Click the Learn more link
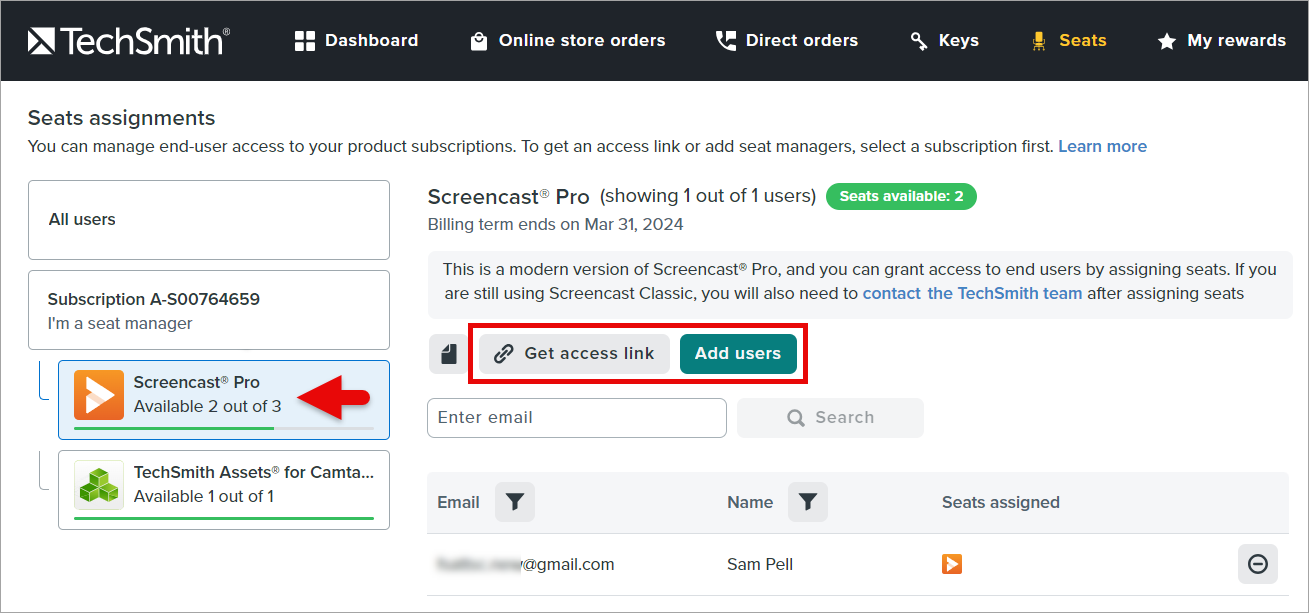Viewport: 1309px width, 613px height. click(x=1102, y=146)
